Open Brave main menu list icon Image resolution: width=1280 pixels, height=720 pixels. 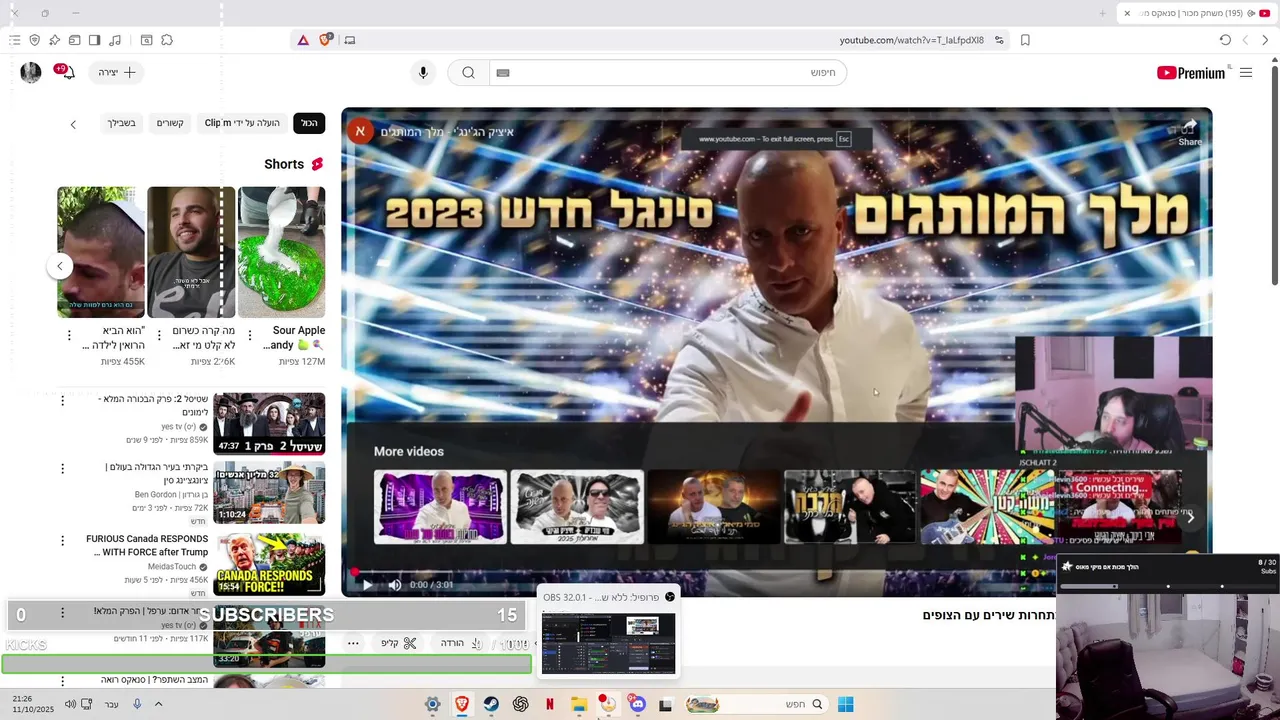coord(15,40)
